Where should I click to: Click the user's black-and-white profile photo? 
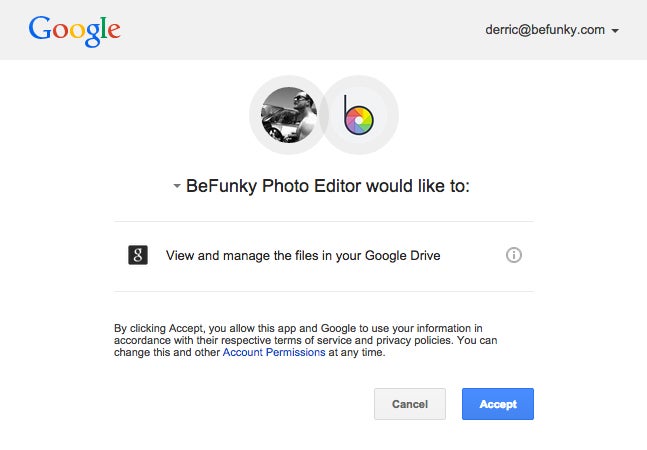pos(288,115)
